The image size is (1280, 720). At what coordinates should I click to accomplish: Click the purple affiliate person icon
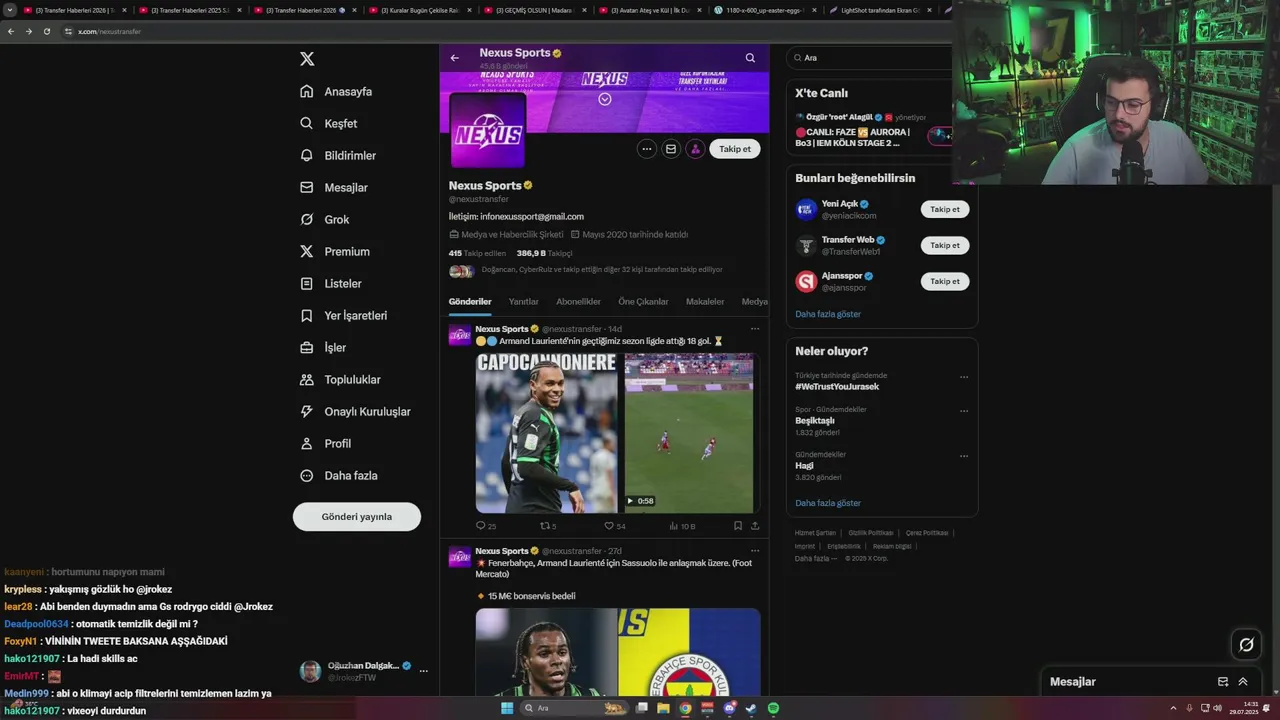click(695, 149)
